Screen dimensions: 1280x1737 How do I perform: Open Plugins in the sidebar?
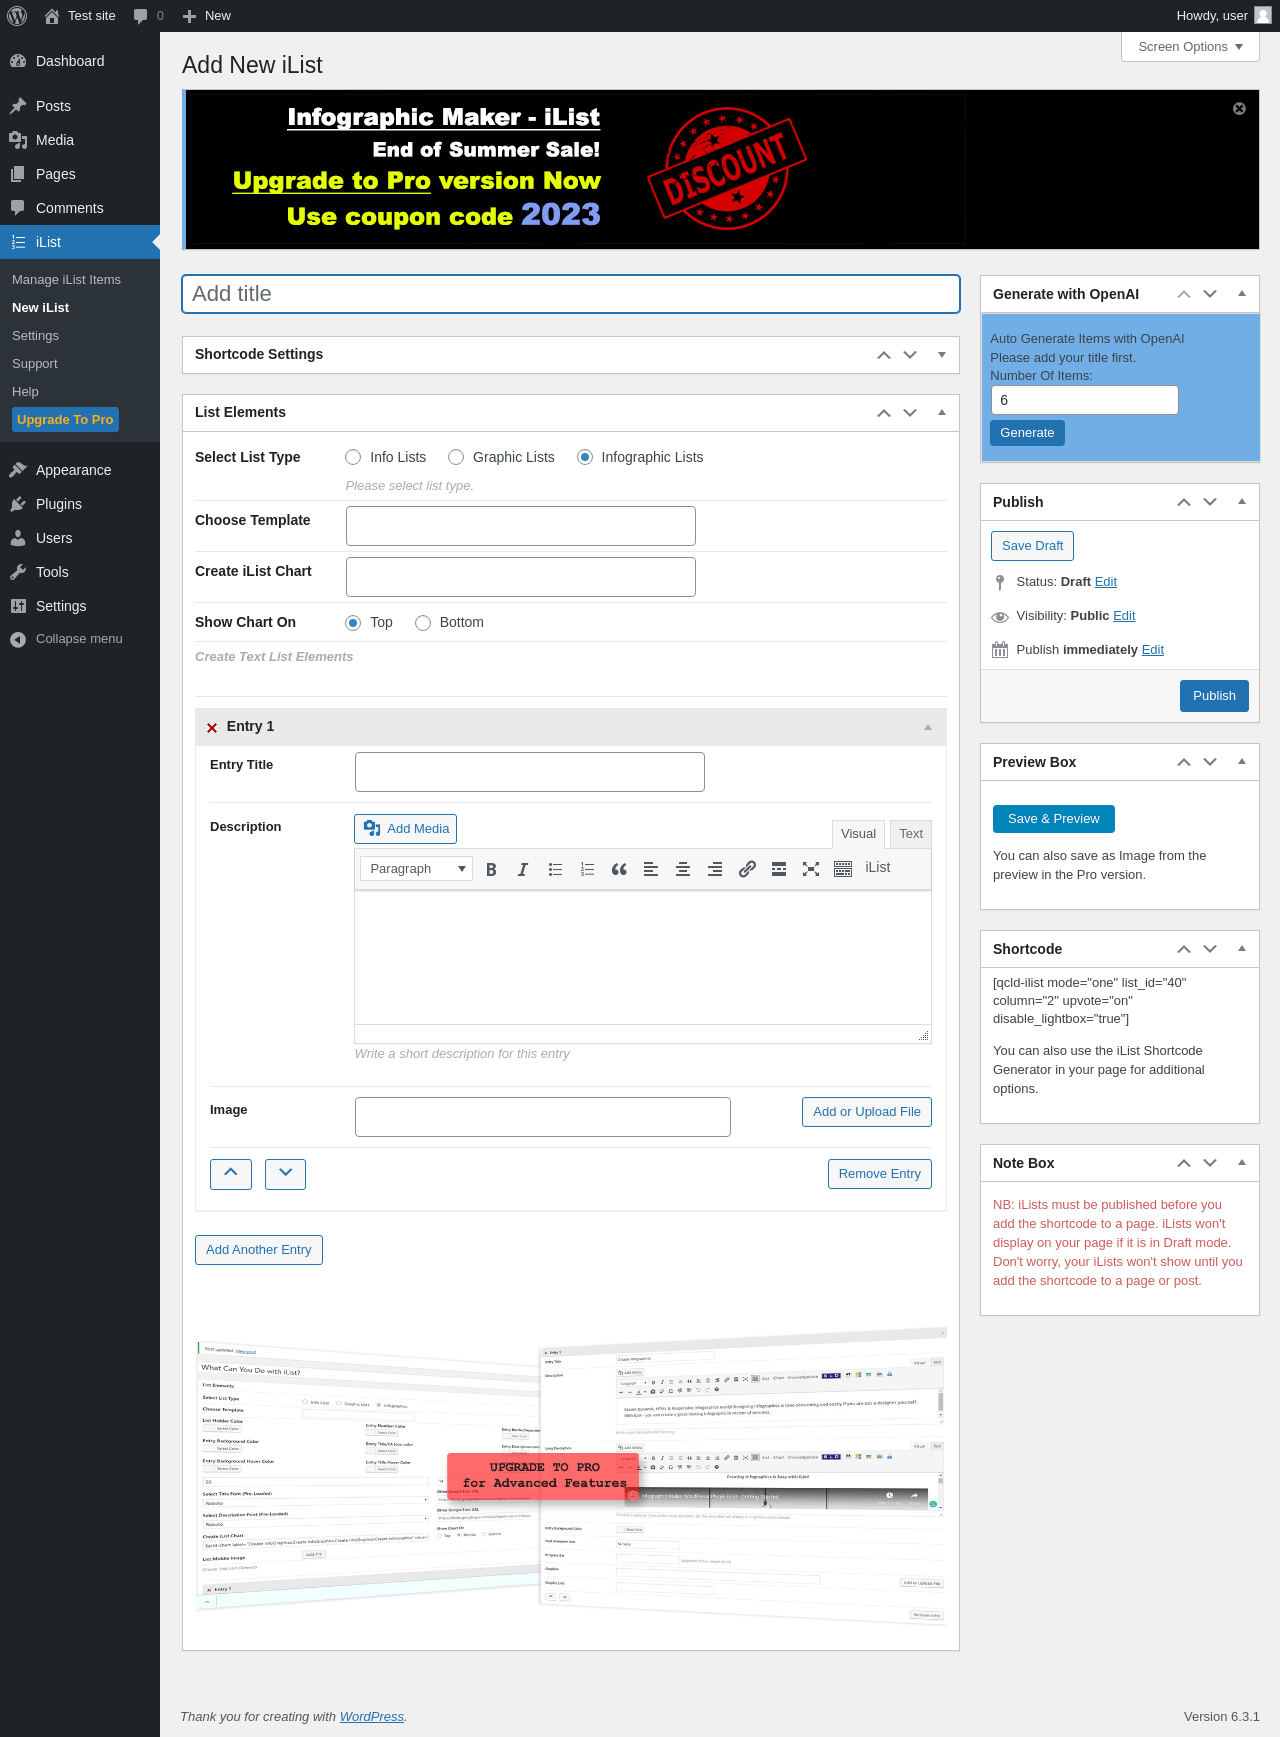click(80, 504)
